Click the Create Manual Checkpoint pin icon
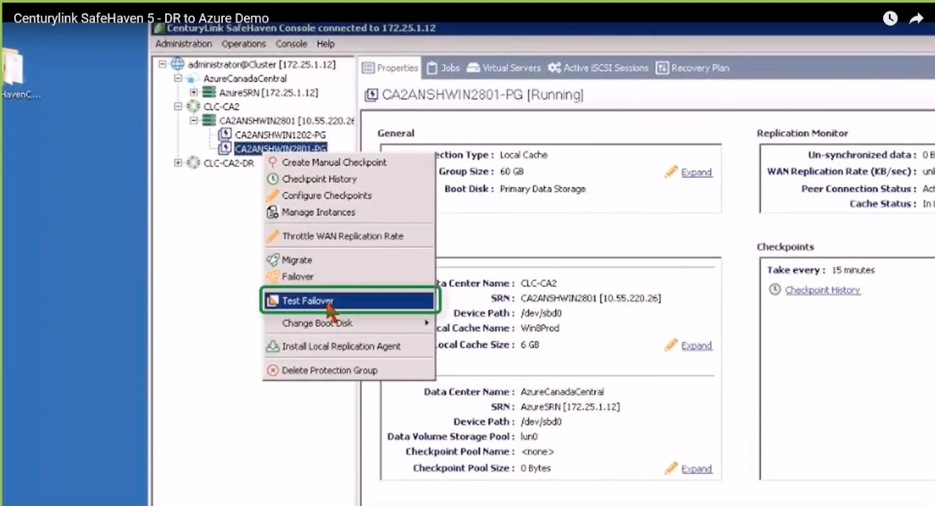The width and height of the screenshot is (935, 506). [x=273, y=162]
